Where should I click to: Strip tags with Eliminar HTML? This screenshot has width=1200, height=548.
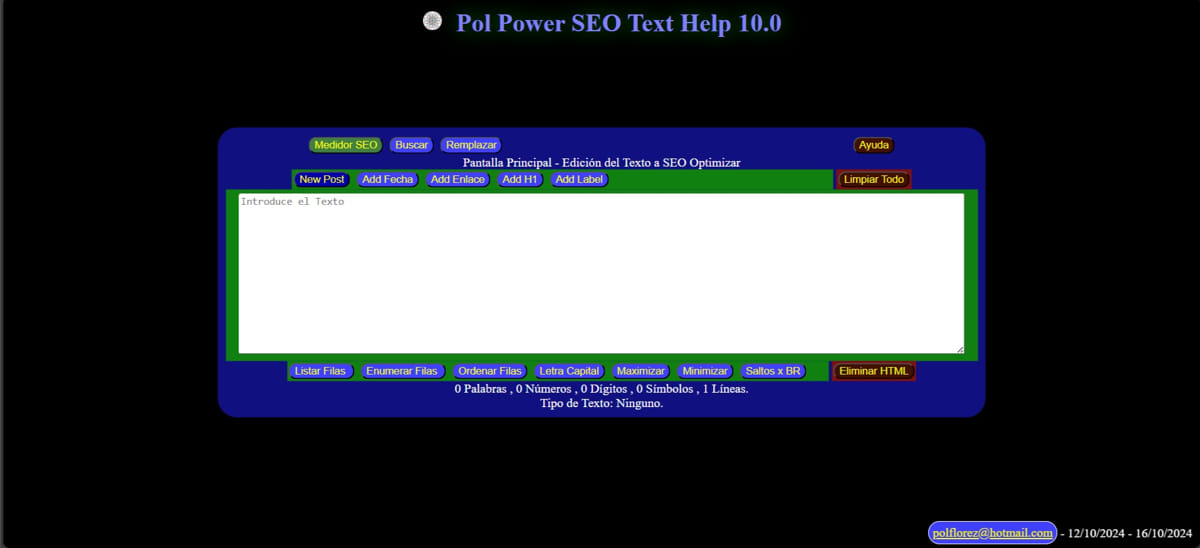pos(873,371)
